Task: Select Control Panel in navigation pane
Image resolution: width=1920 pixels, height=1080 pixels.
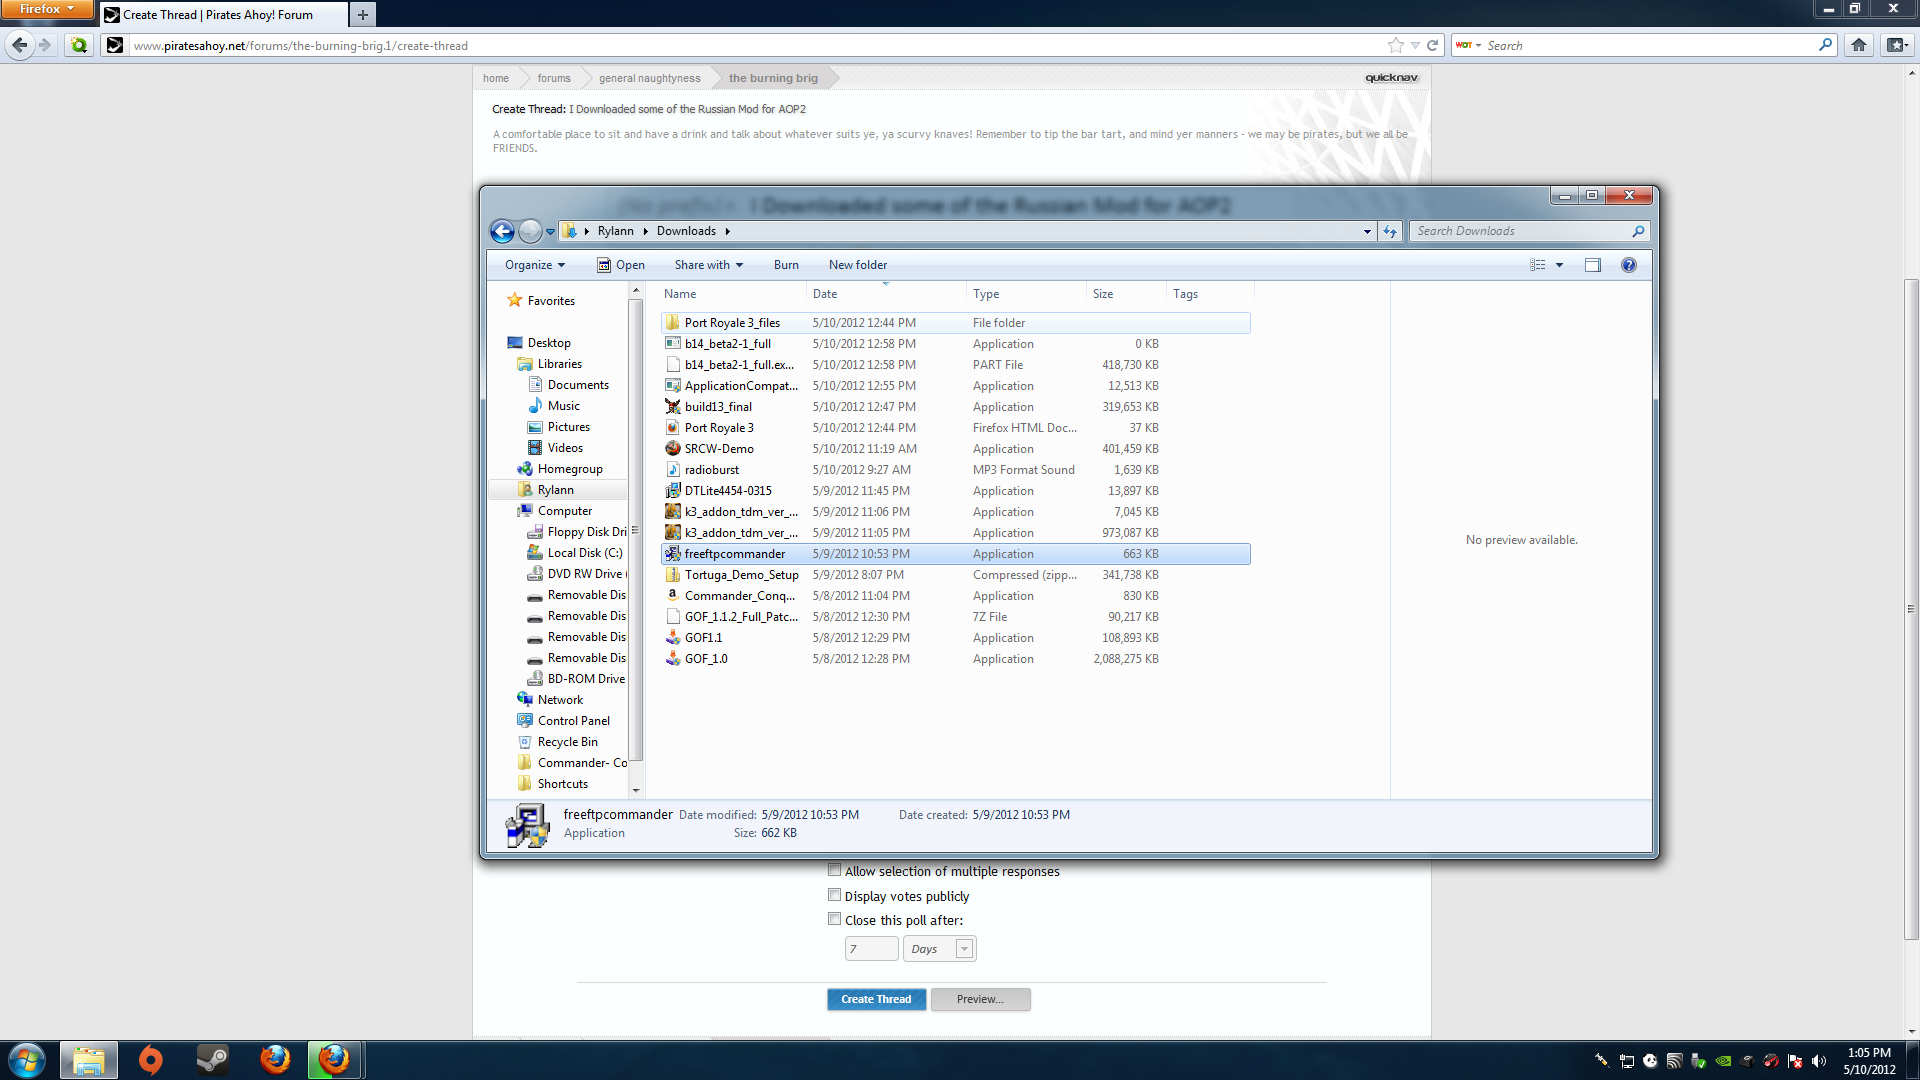Action: click(x=573, y=721)
